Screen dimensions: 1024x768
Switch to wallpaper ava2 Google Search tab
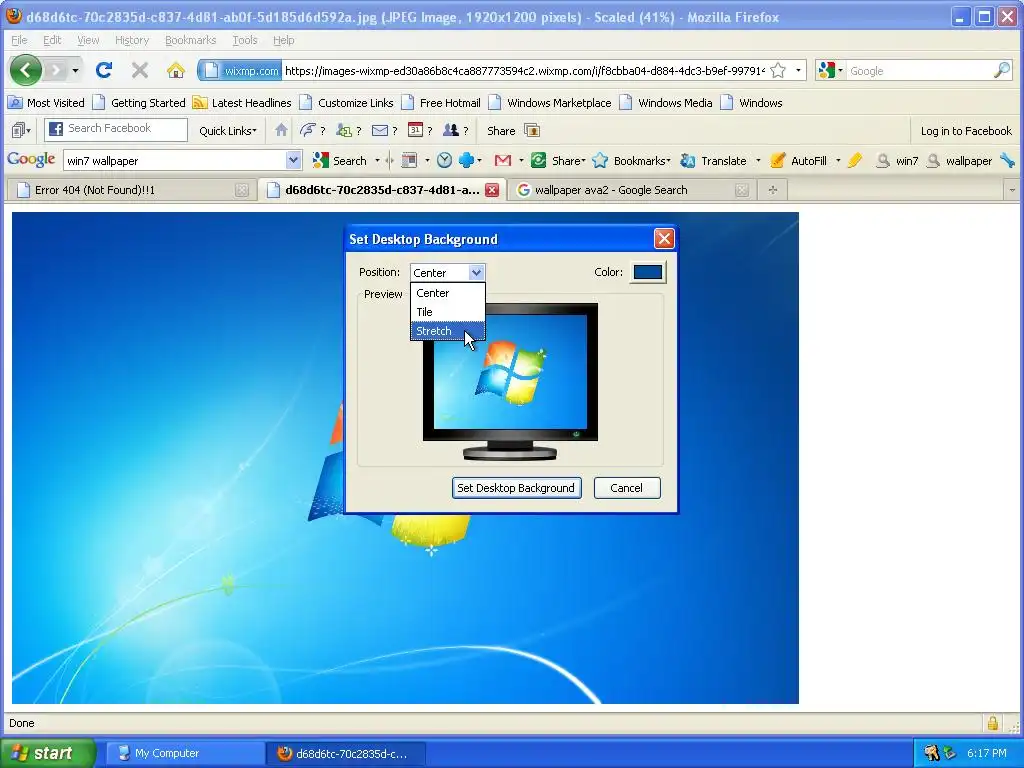click(x=631, y=190)
